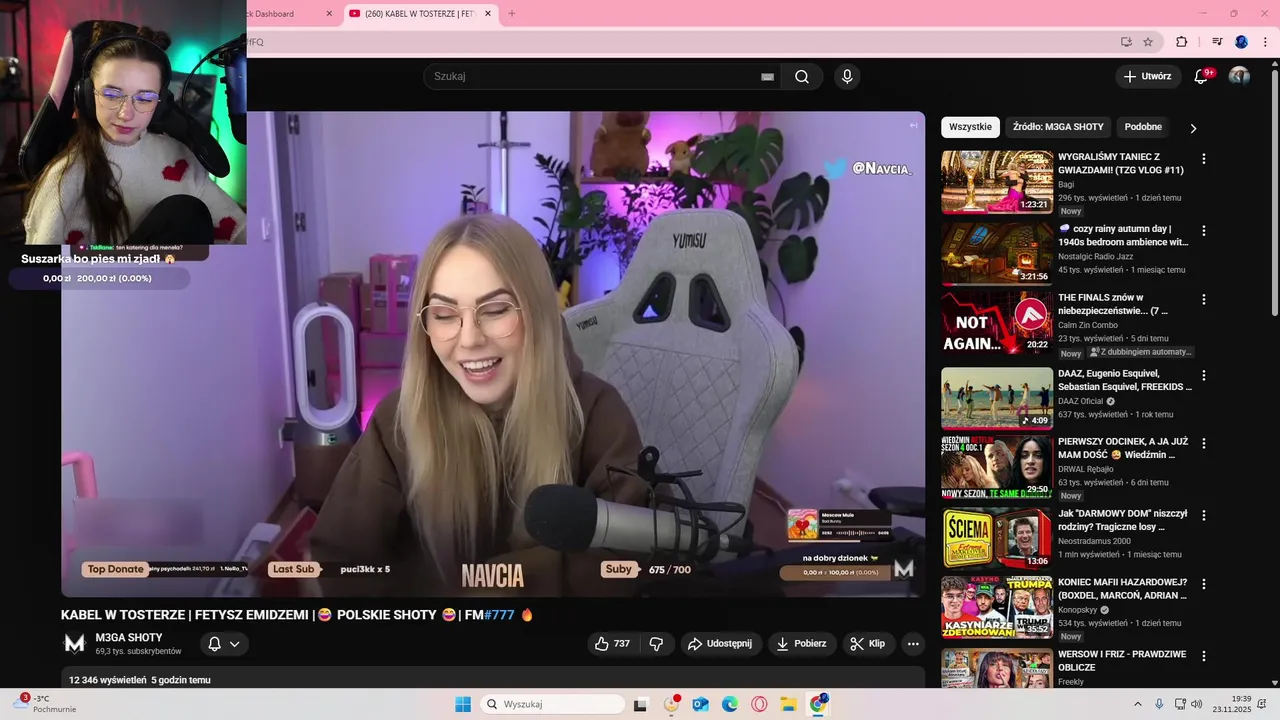Open the M3GA SHOTY channel name link

click(x=129, y=637)
